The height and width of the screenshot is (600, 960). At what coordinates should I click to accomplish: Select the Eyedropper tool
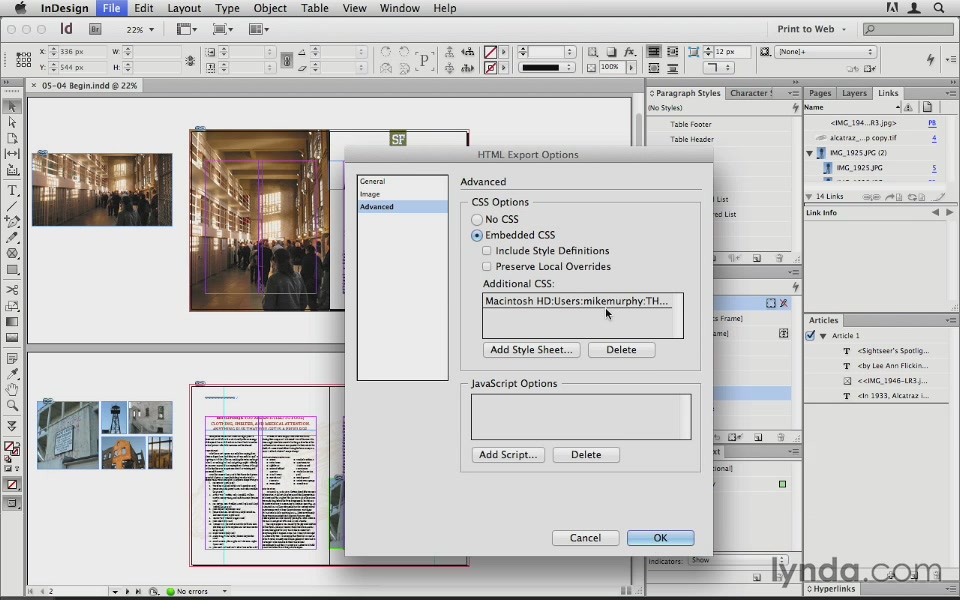[12, 373]
